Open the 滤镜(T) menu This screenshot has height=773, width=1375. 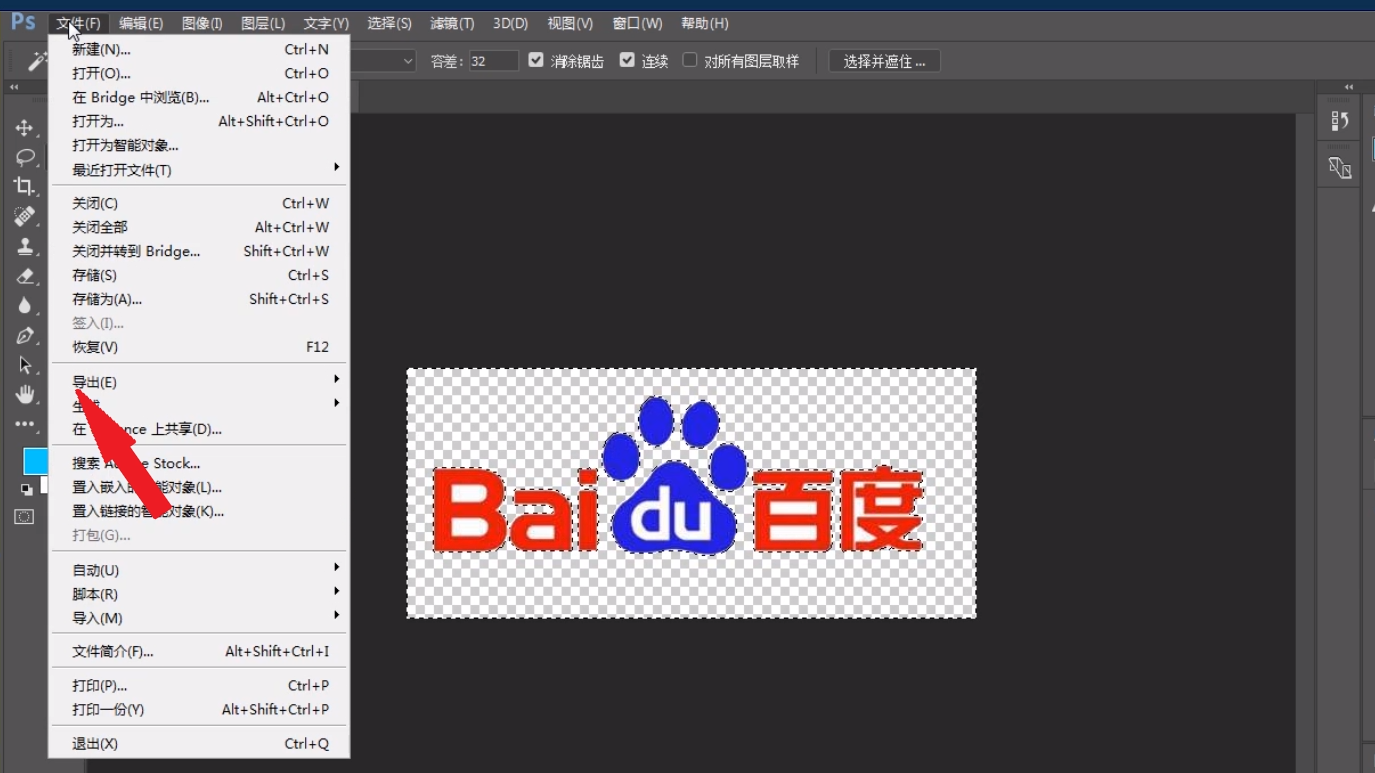coord(450,22)
